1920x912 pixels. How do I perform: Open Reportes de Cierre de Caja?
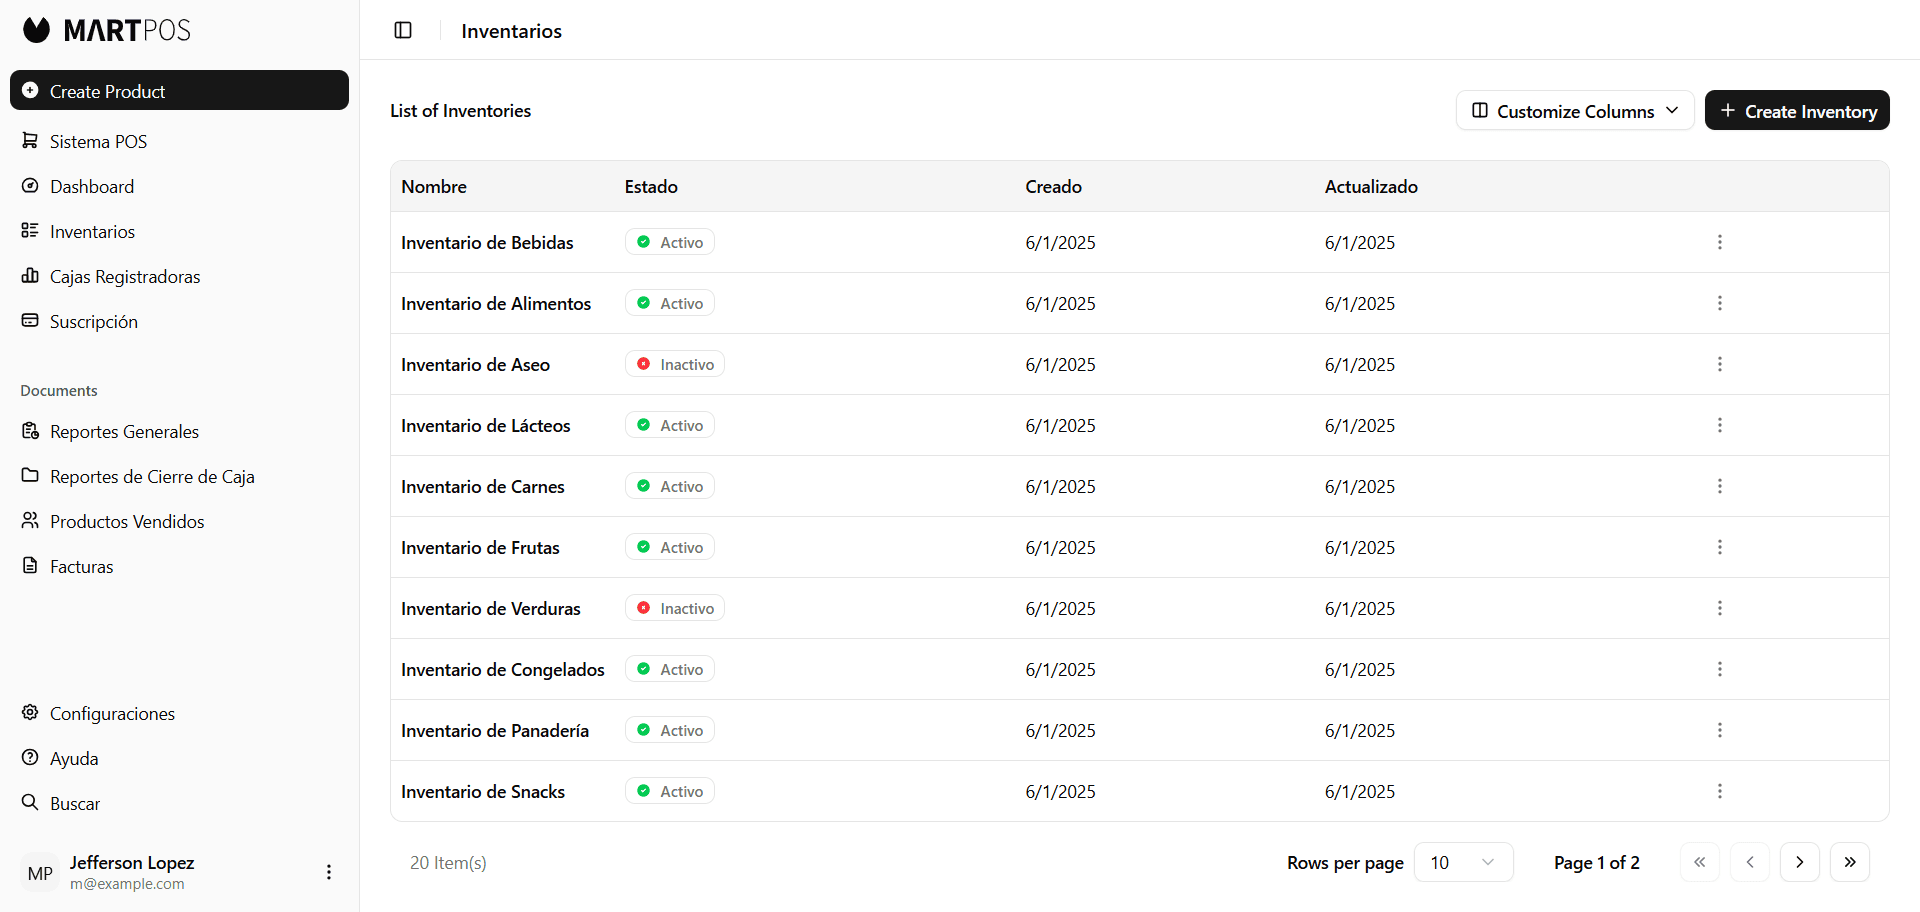[152, 477]
